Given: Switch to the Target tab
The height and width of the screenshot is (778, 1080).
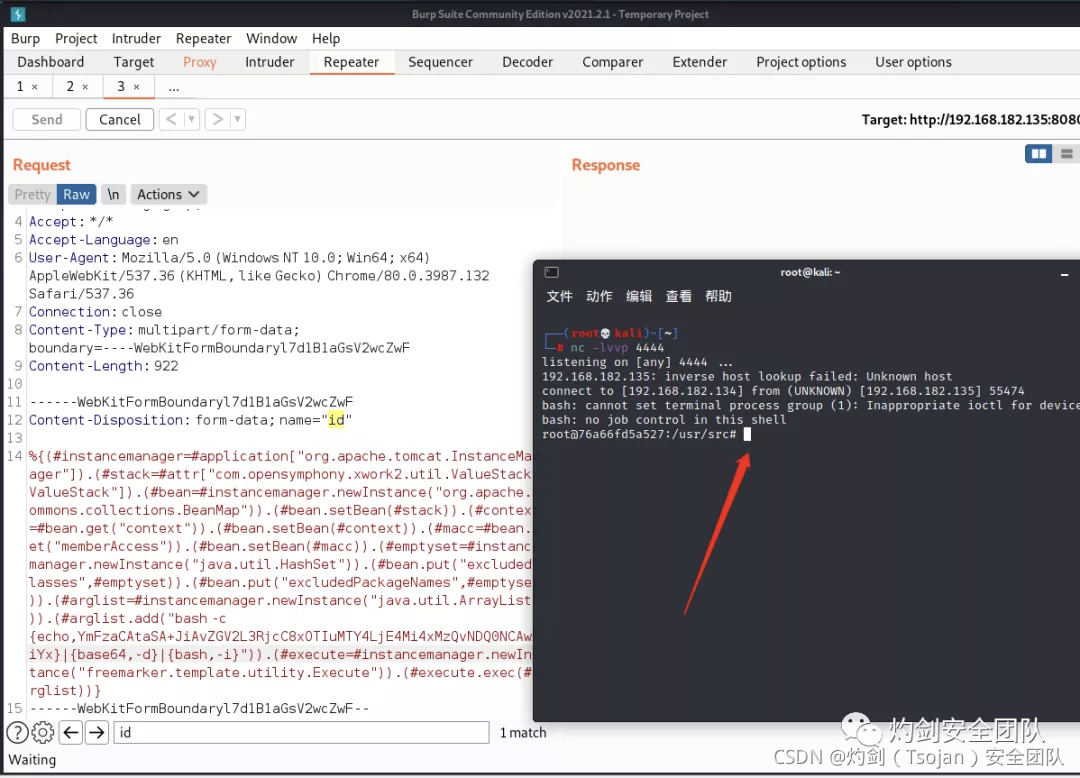Looking at the screenshot, I should (134, 62).
